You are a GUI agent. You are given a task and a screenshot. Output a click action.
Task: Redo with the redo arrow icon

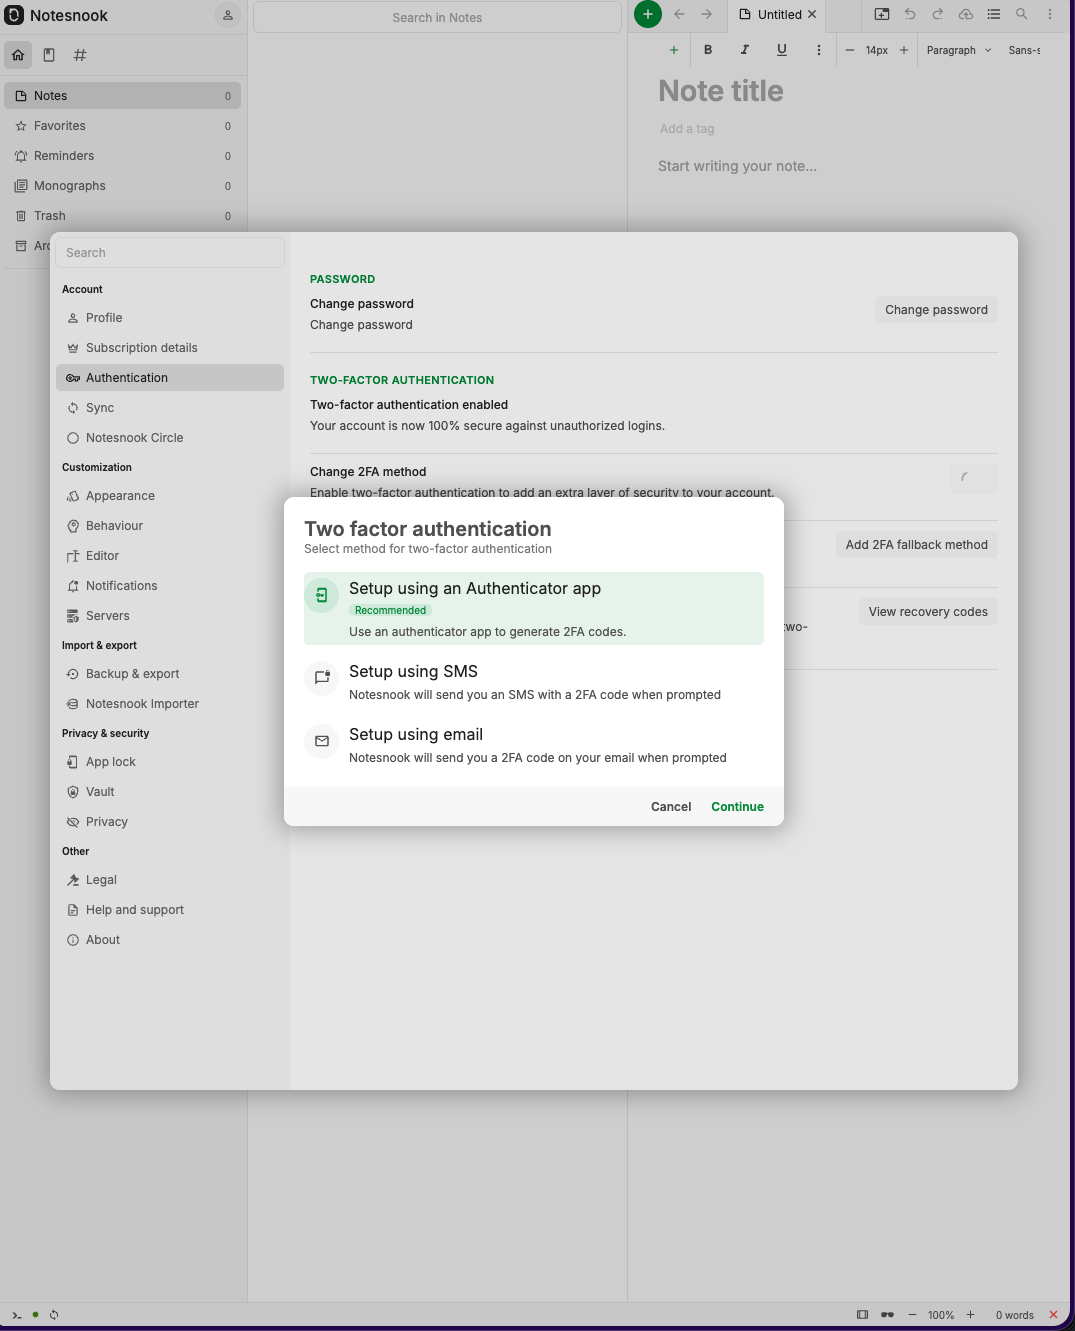(x=938, y=14)
